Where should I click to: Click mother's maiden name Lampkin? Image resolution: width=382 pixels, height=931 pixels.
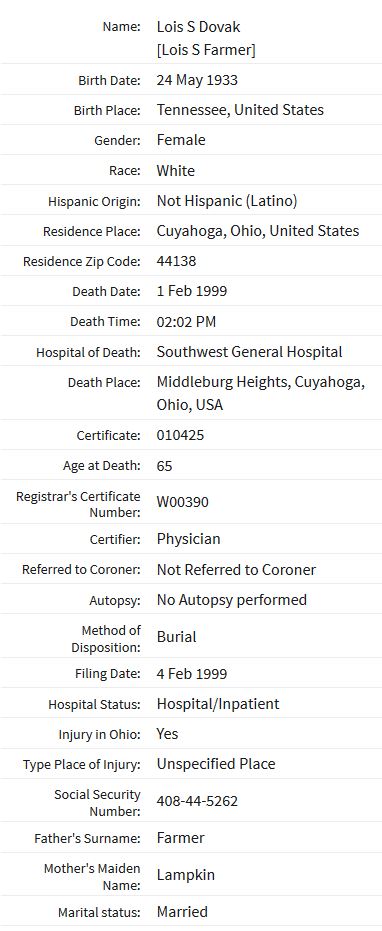186,875
